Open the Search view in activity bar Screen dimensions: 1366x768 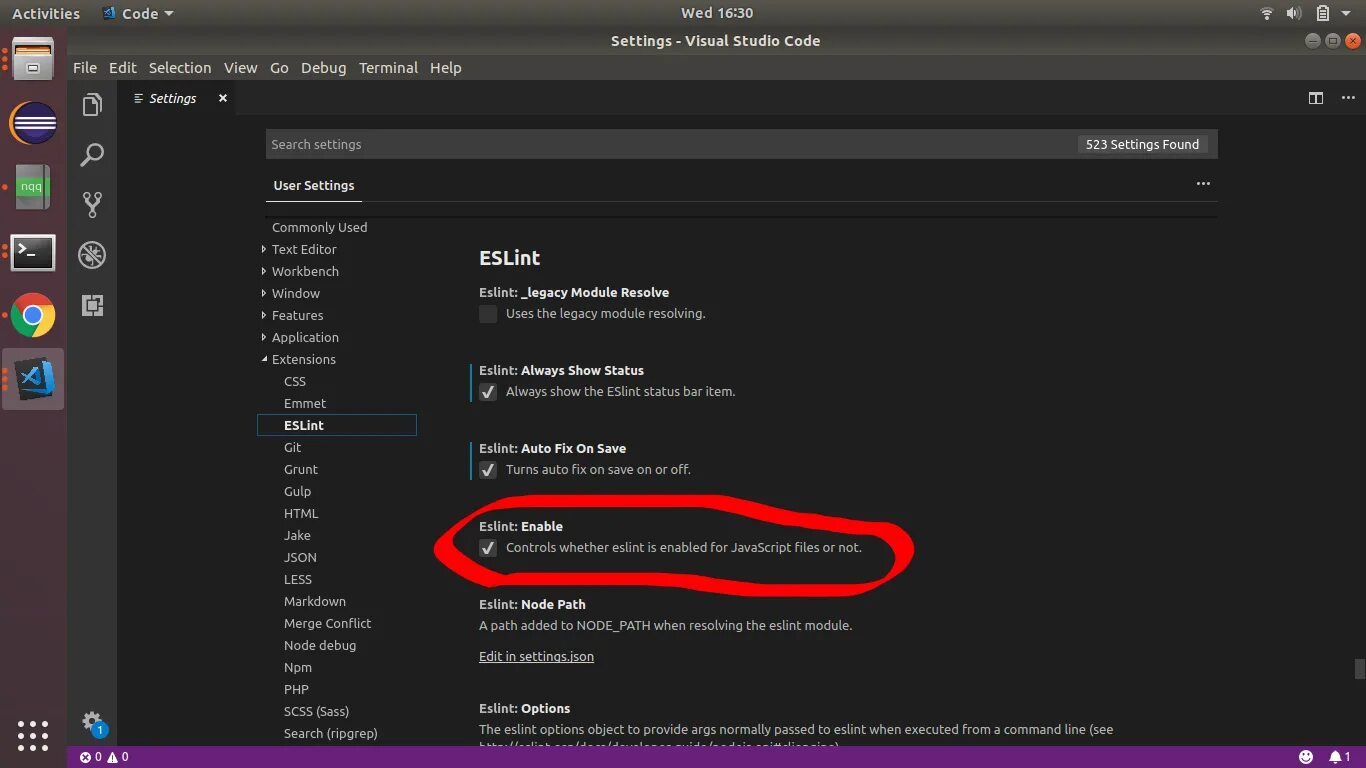92,155
